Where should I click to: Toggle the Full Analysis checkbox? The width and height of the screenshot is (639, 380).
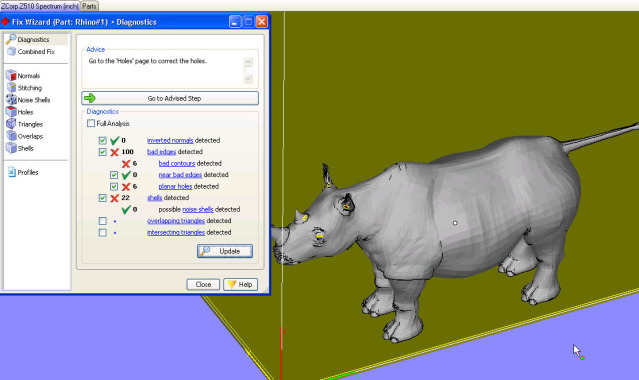tap(91, 123)
